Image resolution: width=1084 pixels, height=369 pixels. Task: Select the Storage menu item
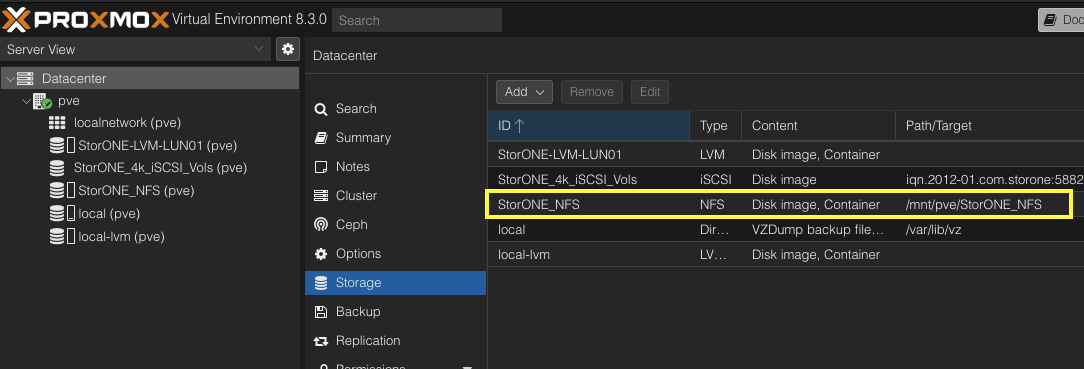395,283
